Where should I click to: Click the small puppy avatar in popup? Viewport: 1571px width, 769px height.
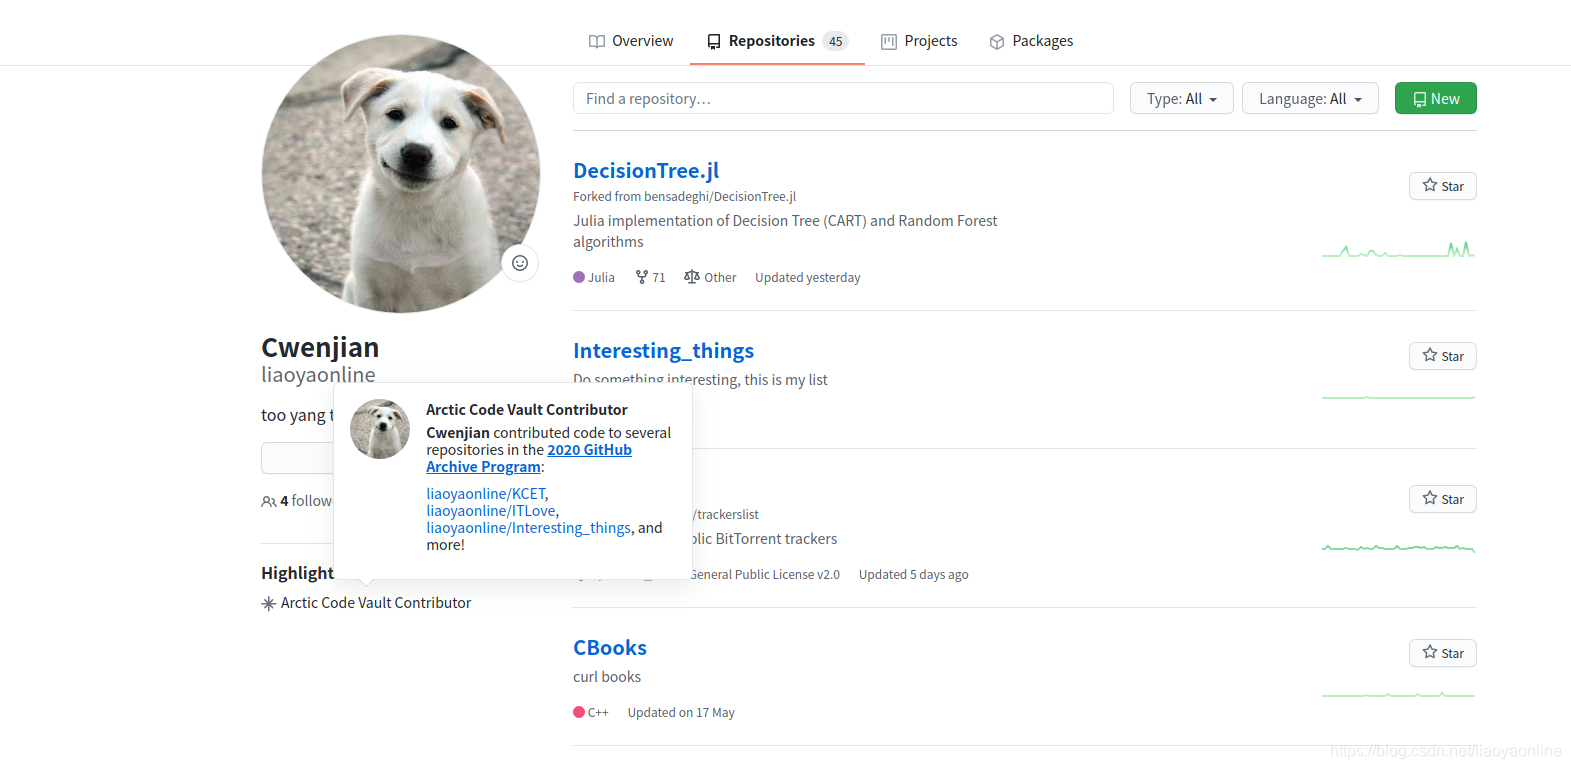pos(380,429)
